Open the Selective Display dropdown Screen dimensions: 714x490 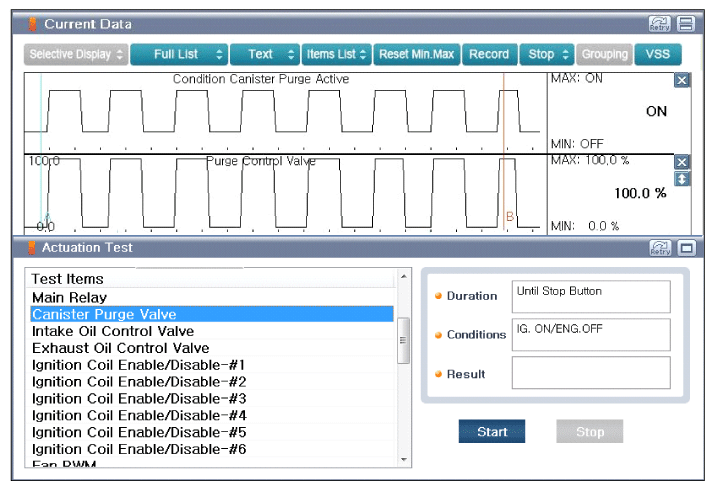click(76, 54)
